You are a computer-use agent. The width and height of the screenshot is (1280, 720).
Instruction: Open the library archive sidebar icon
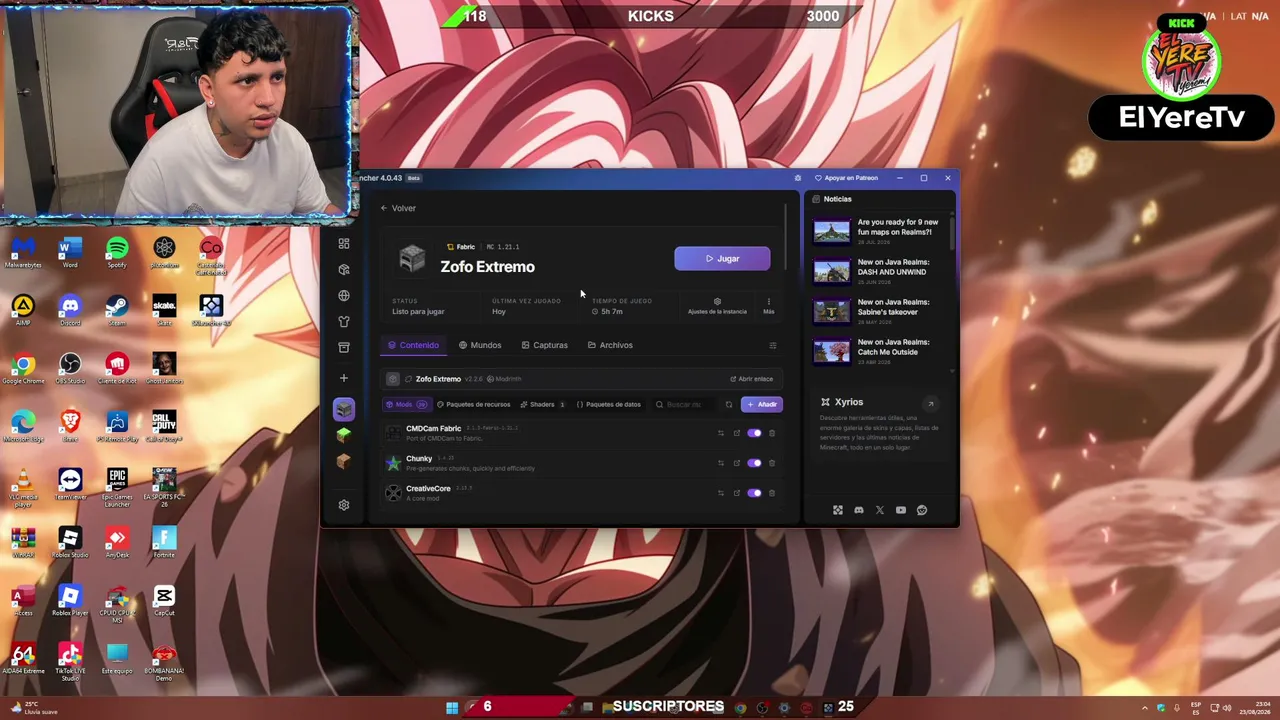[344, 348]
